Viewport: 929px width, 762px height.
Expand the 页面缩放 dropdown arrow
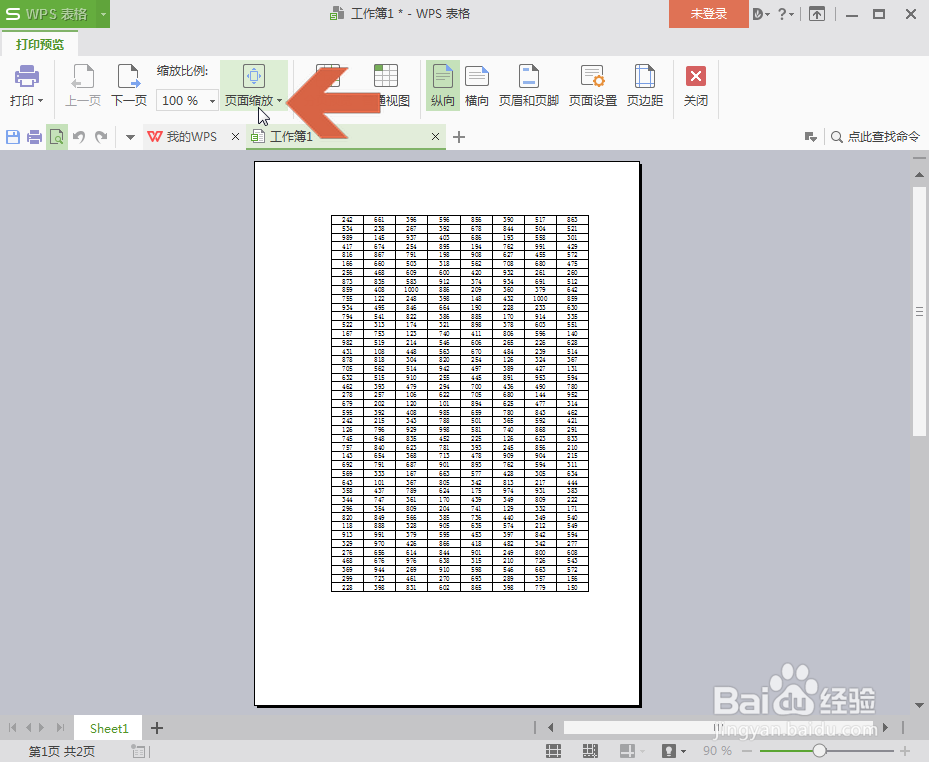tap(280, 101)
